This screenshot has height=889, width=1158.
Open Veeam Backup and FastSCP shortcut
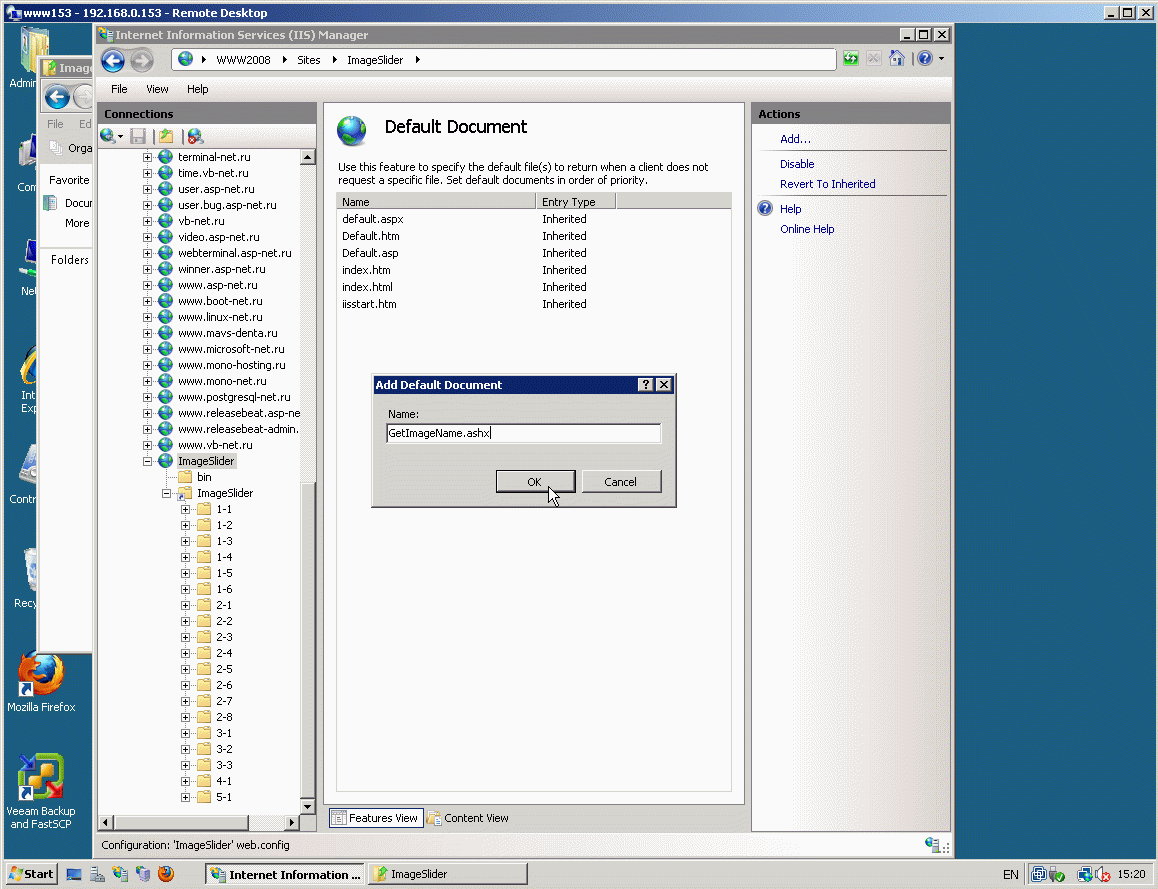point(41,792)
